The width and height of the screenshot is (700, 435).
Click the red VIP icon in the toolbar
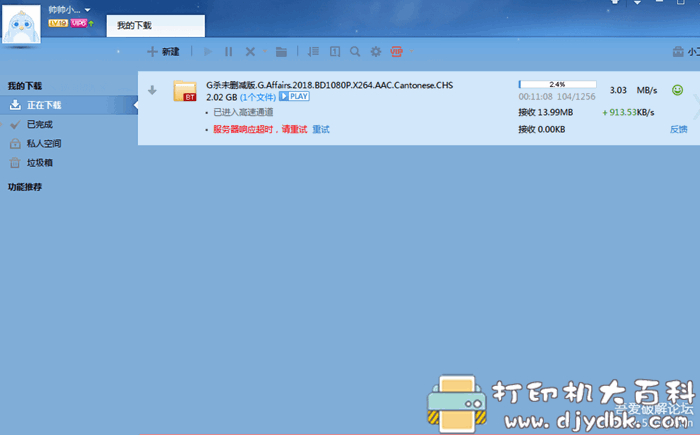(396, 52)
